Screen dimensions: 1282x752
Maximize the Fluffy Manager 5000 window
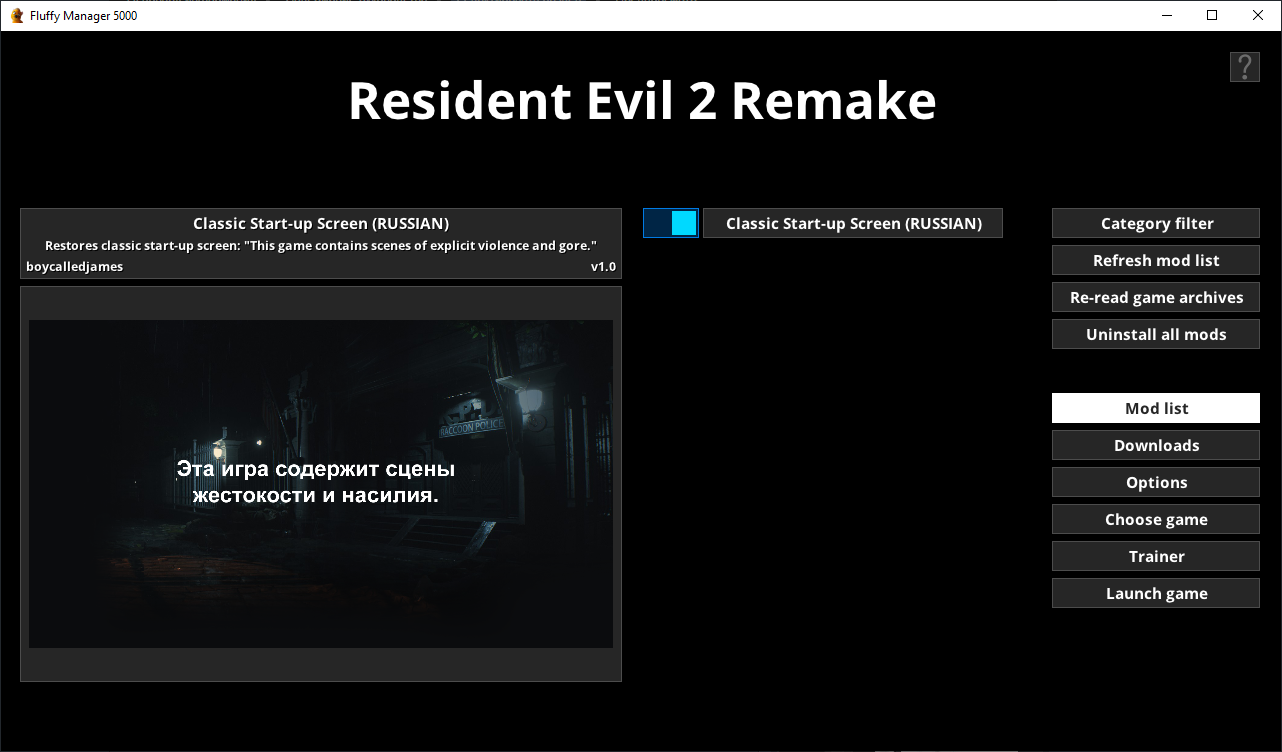point(1212,15)
